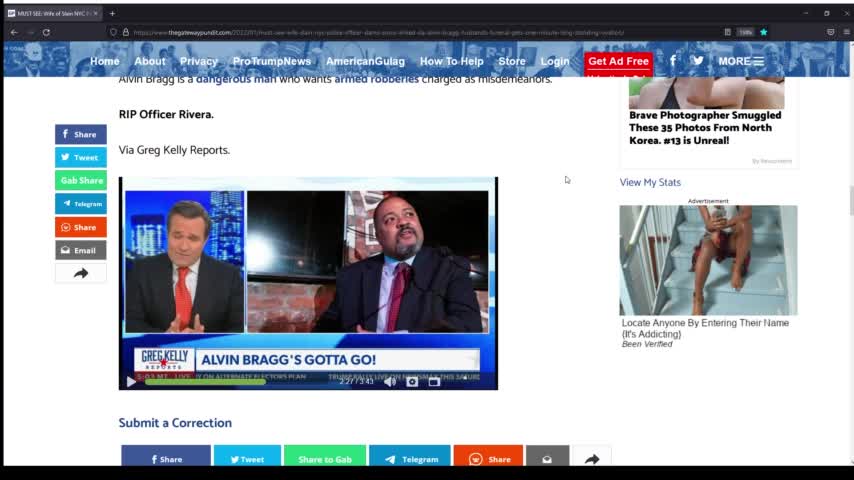Open the About page
This screenshot has width=854, height=480.
(150, 61)
